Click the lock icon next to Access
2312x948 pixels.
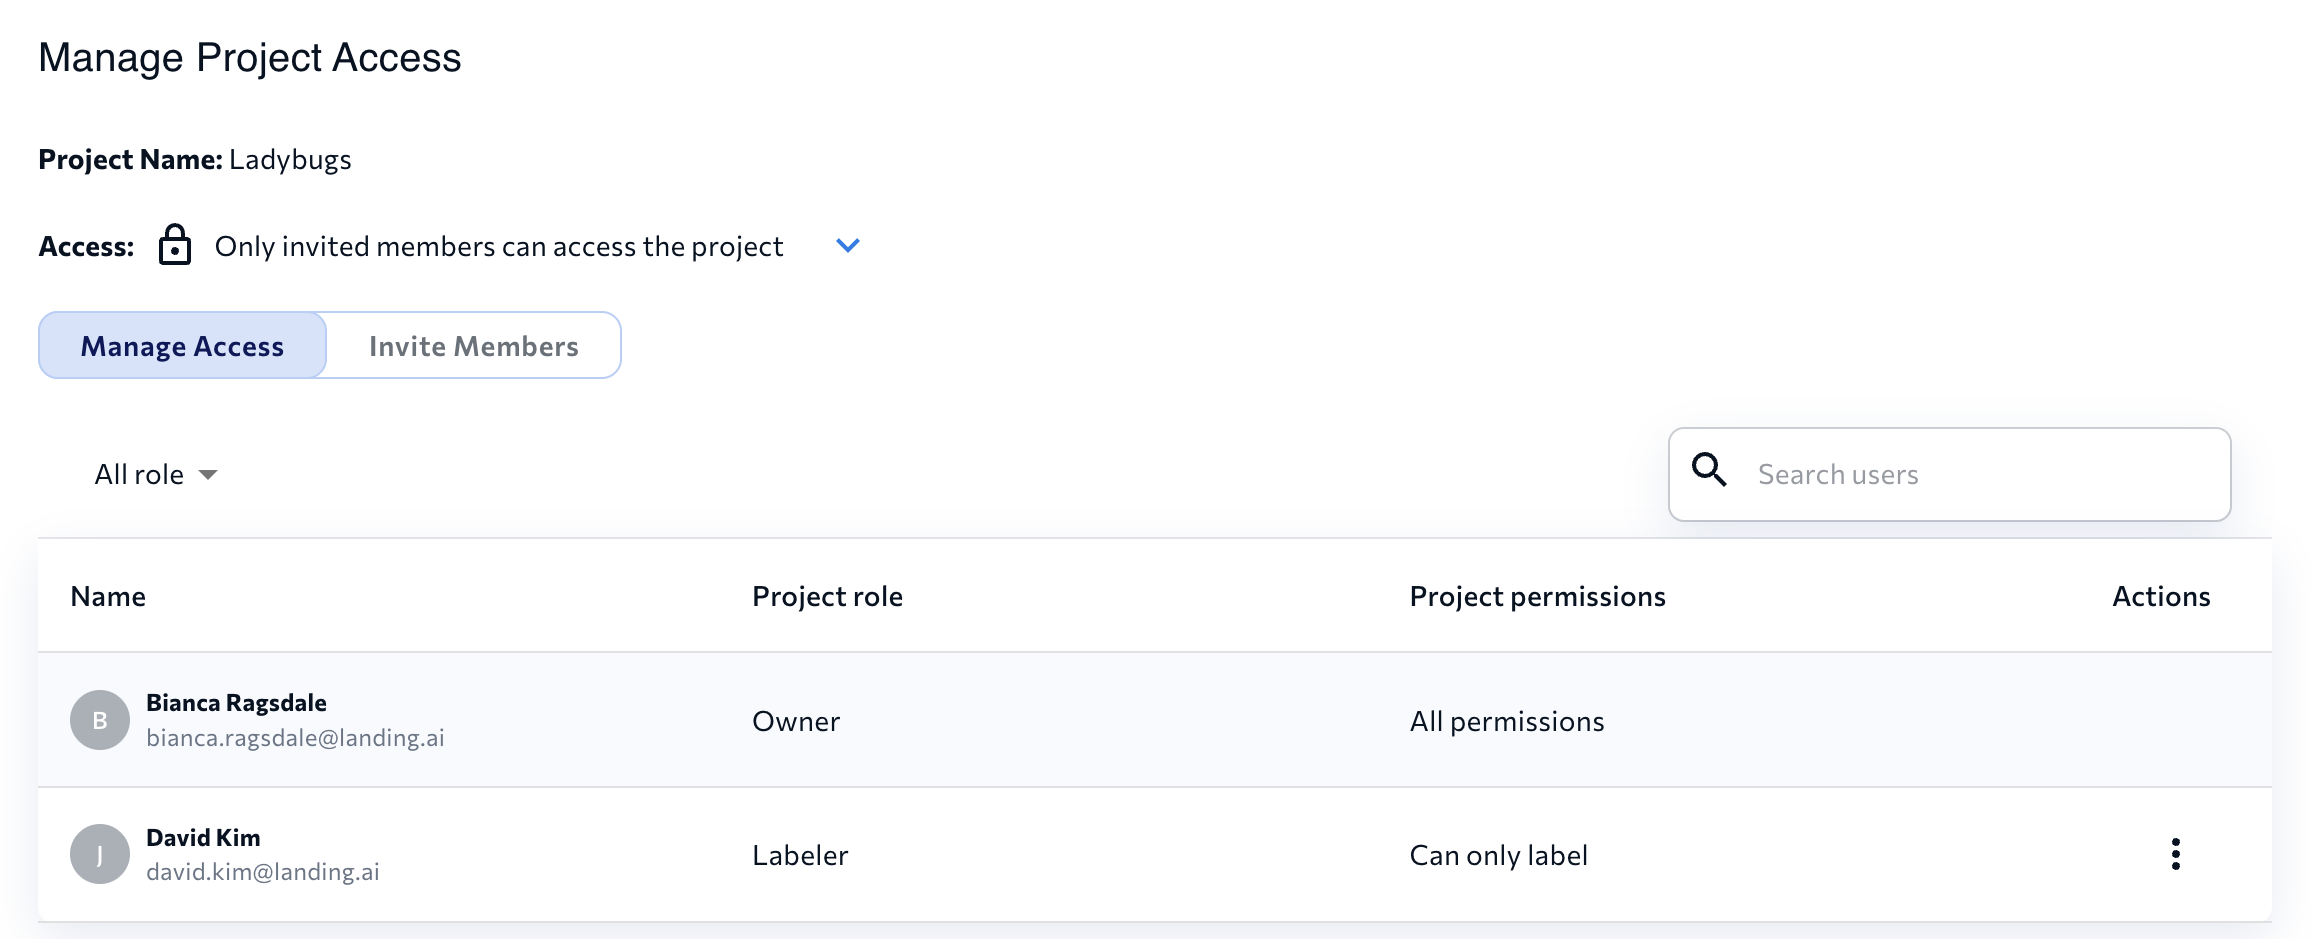tap(175, 245)
